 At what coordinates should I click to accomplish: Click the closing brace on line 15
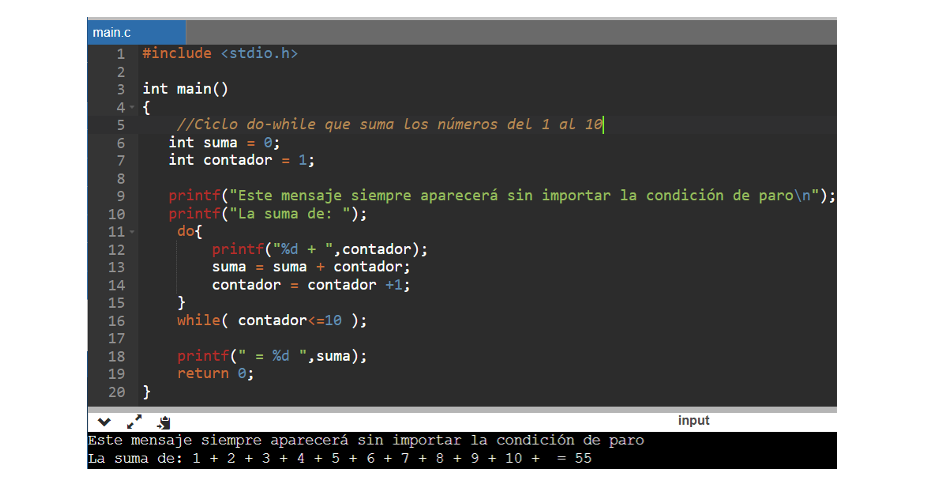(x=182, y=303)
